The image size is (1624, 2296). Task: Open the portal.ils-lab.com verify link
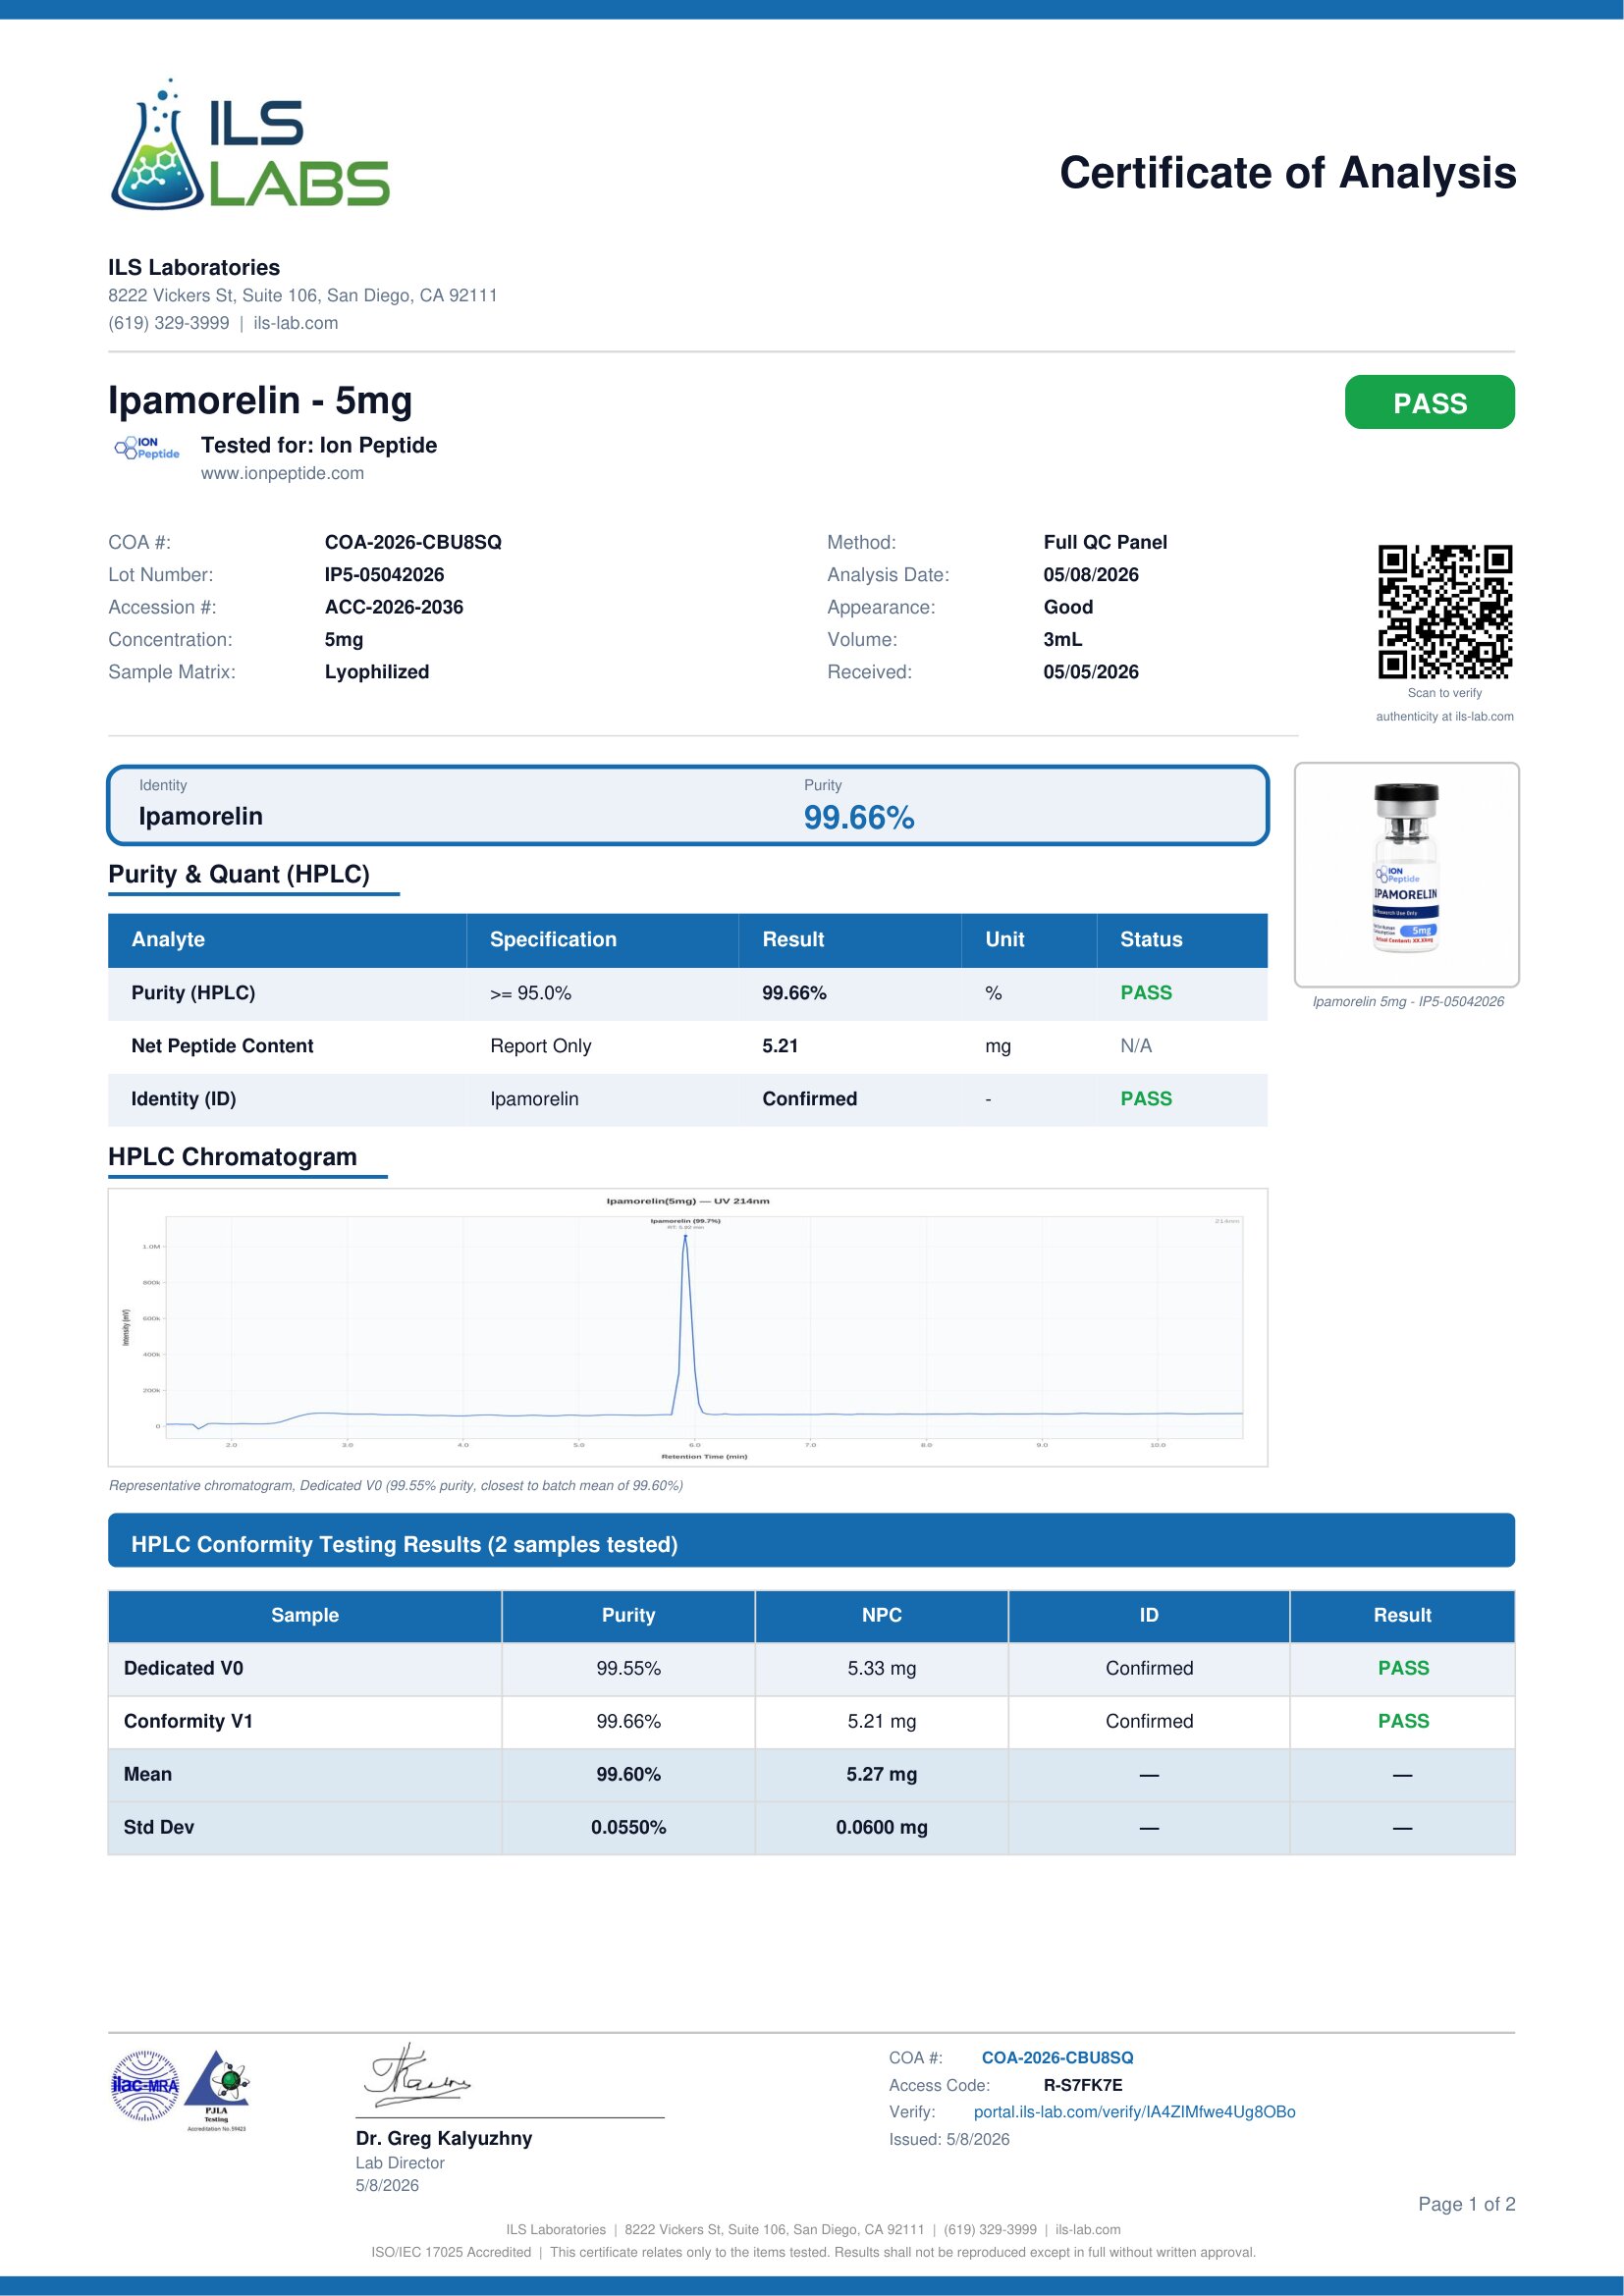[1134, 2112]
